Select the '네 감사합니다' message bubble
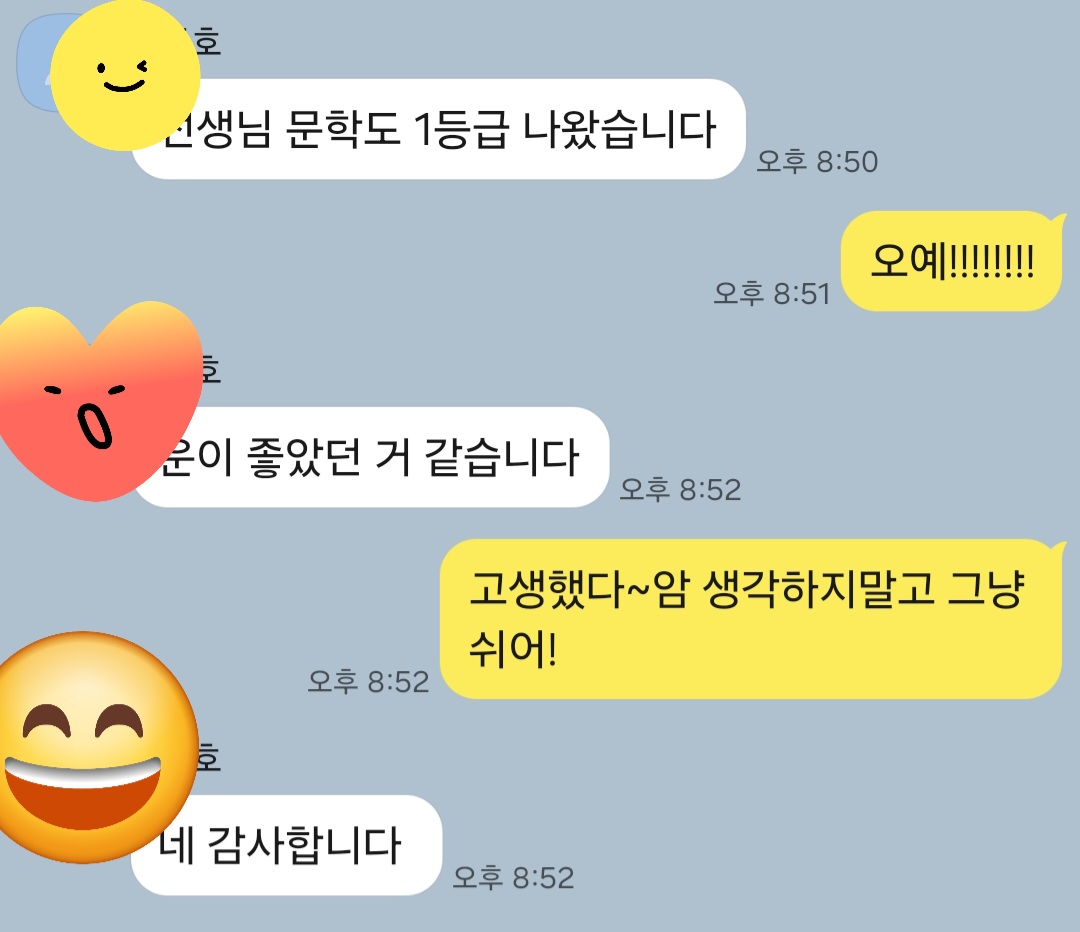The height and width of the screenshot is (932, 1080). [286, 845]
